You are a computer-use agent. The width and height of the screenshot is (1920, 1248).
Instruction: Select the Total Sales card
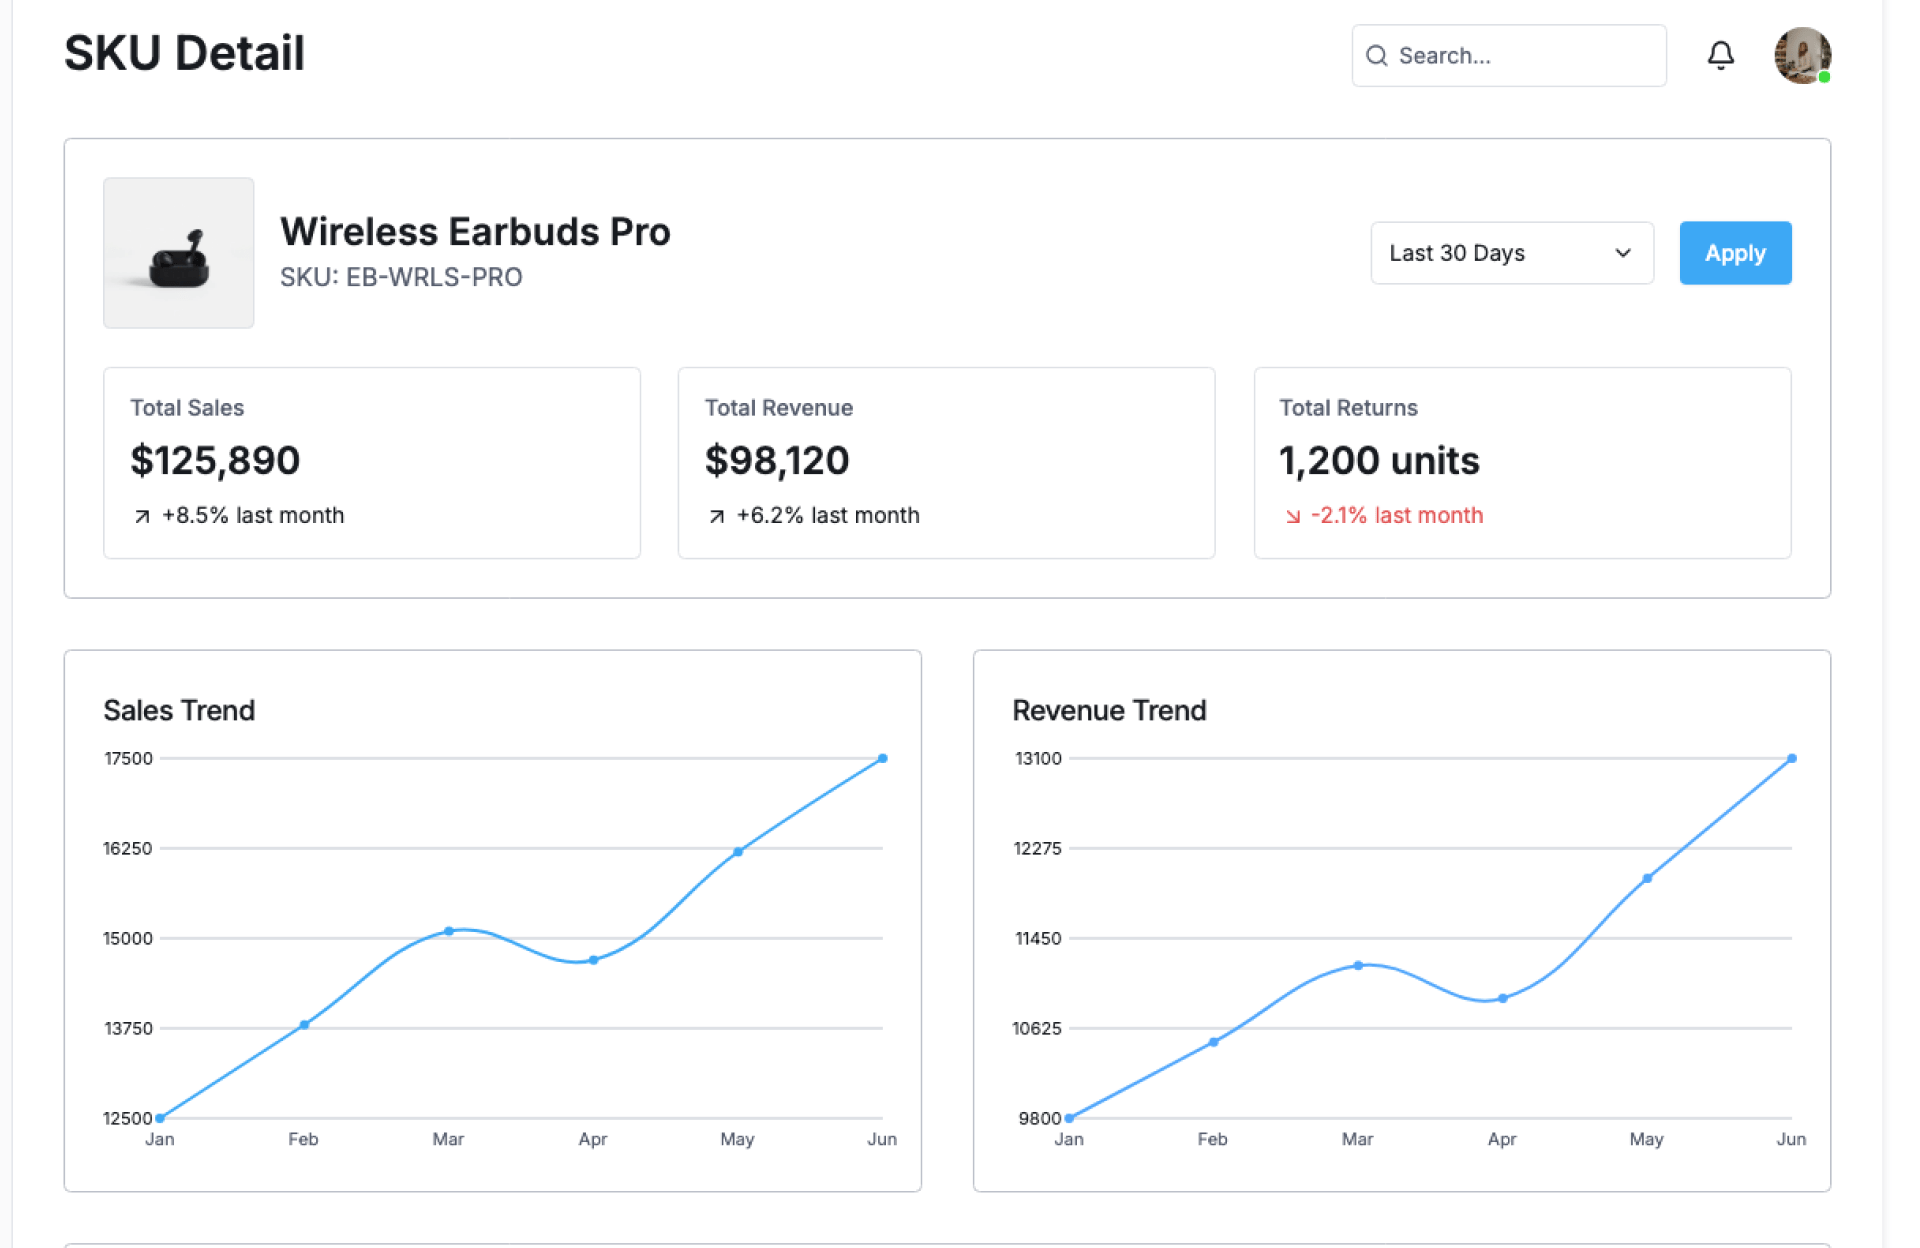(x=371, y=462)
